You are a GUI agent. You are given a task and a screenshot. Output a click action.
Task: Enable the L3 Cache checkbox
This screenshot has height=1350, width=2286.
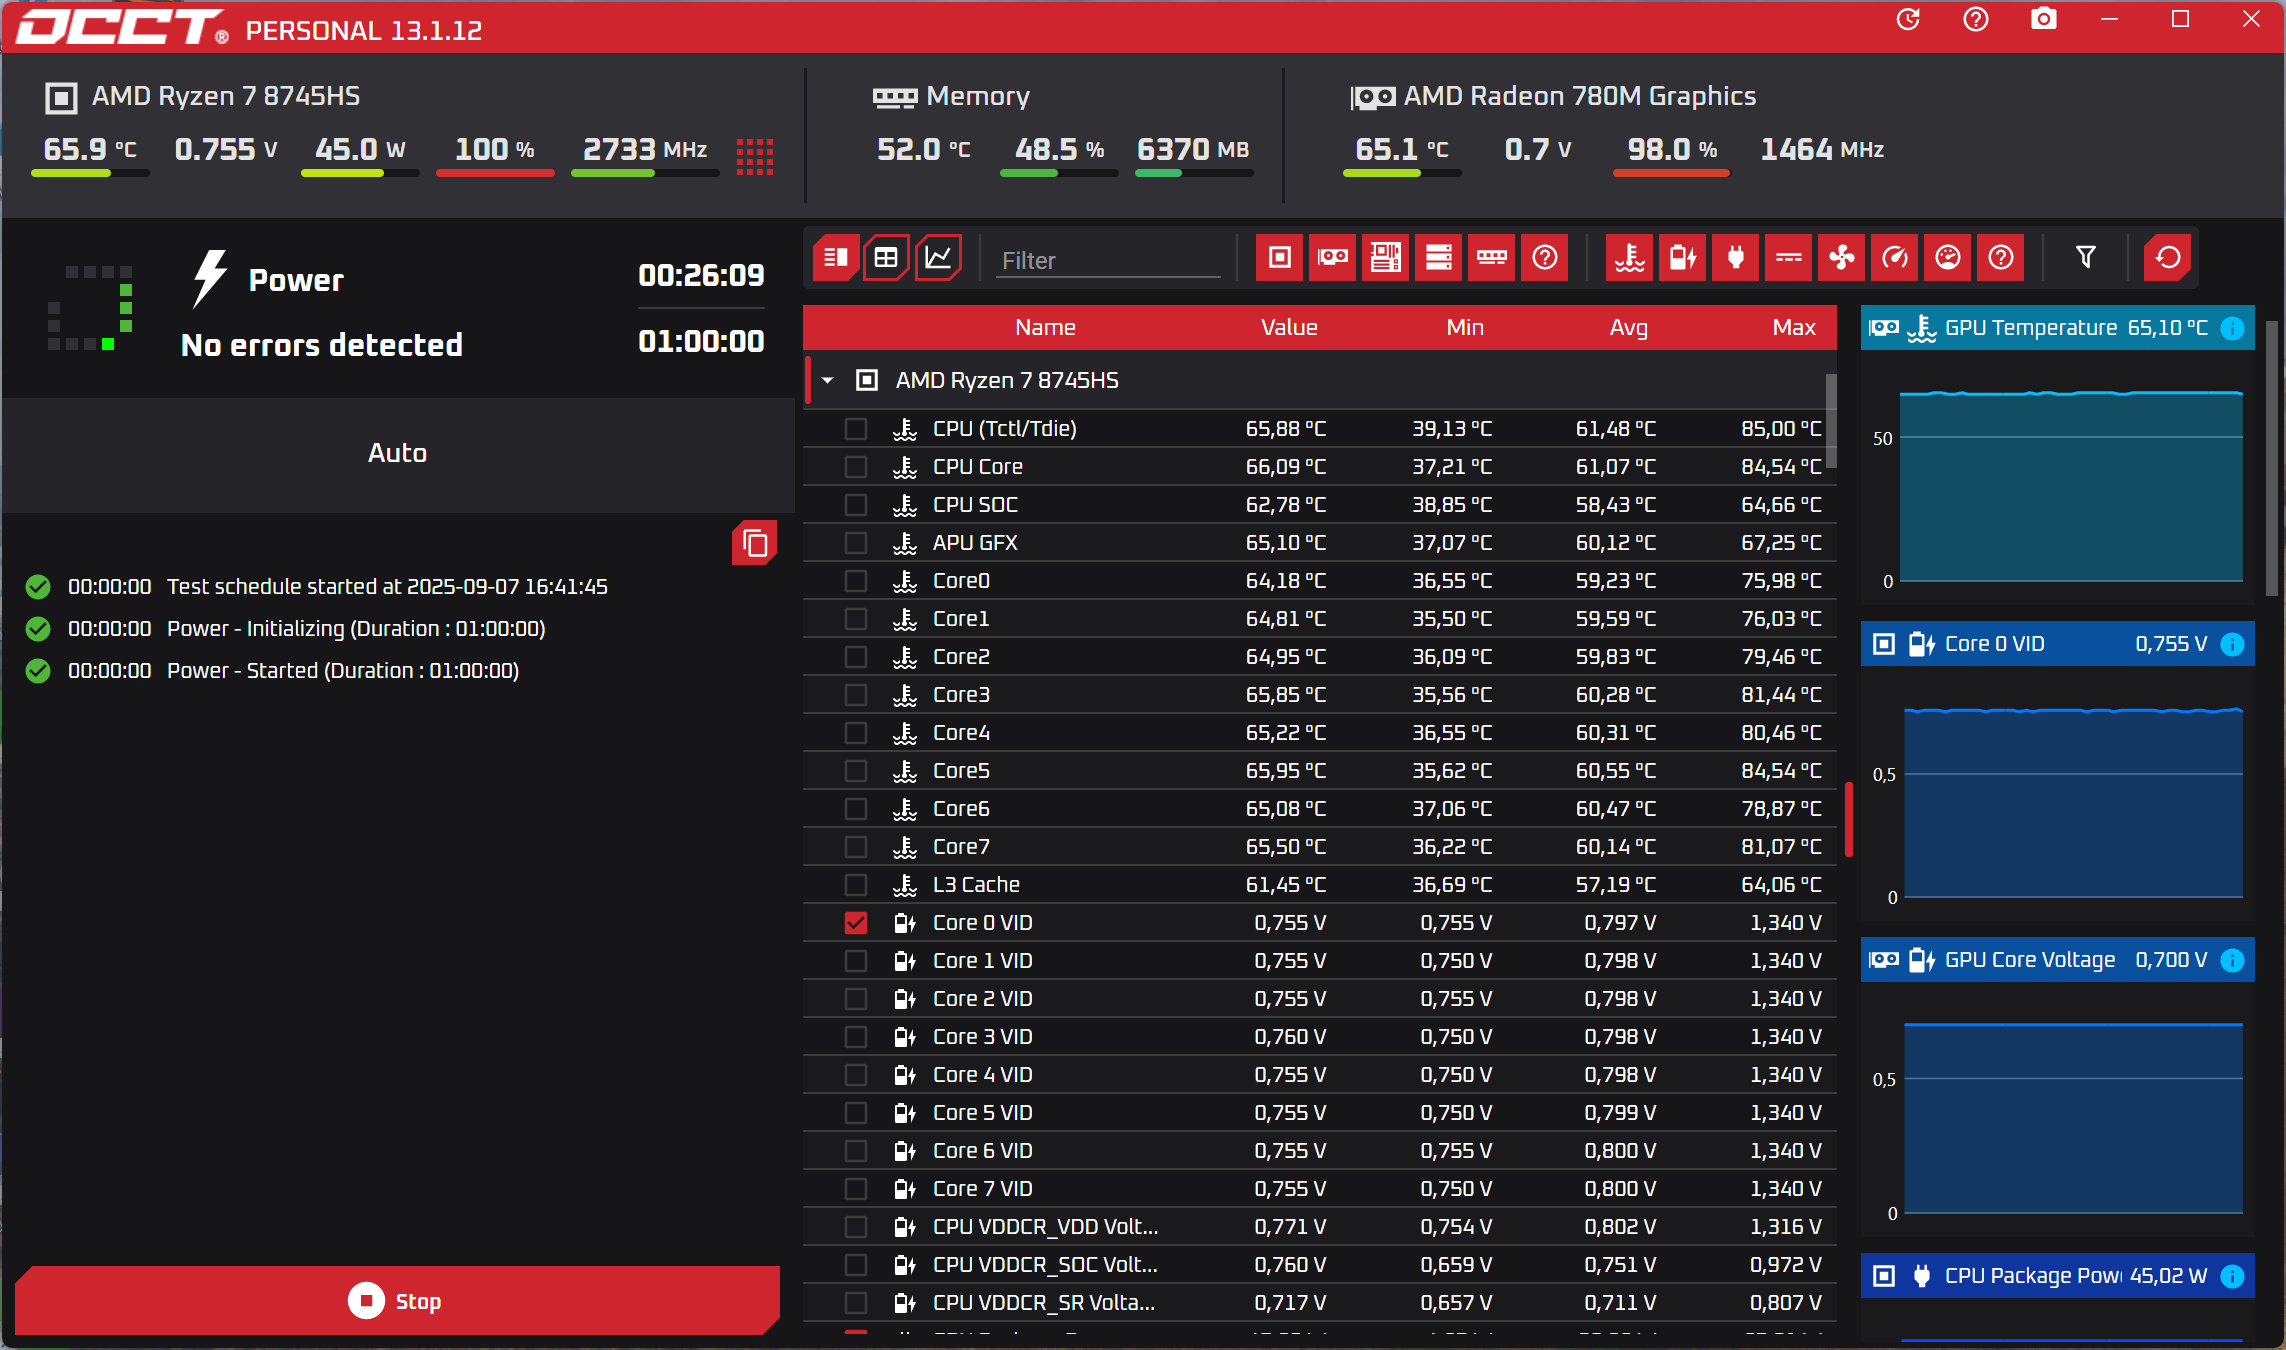(855, 885)
